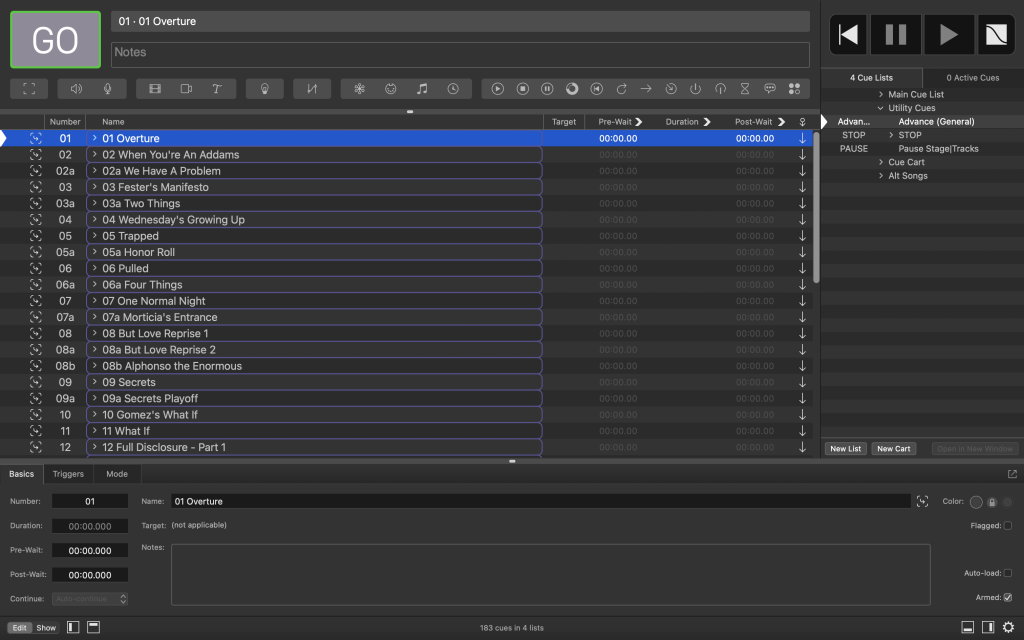Add a new Text cue
The width and height of the screenshot is (1024, 640).
[x=217, y=89]
